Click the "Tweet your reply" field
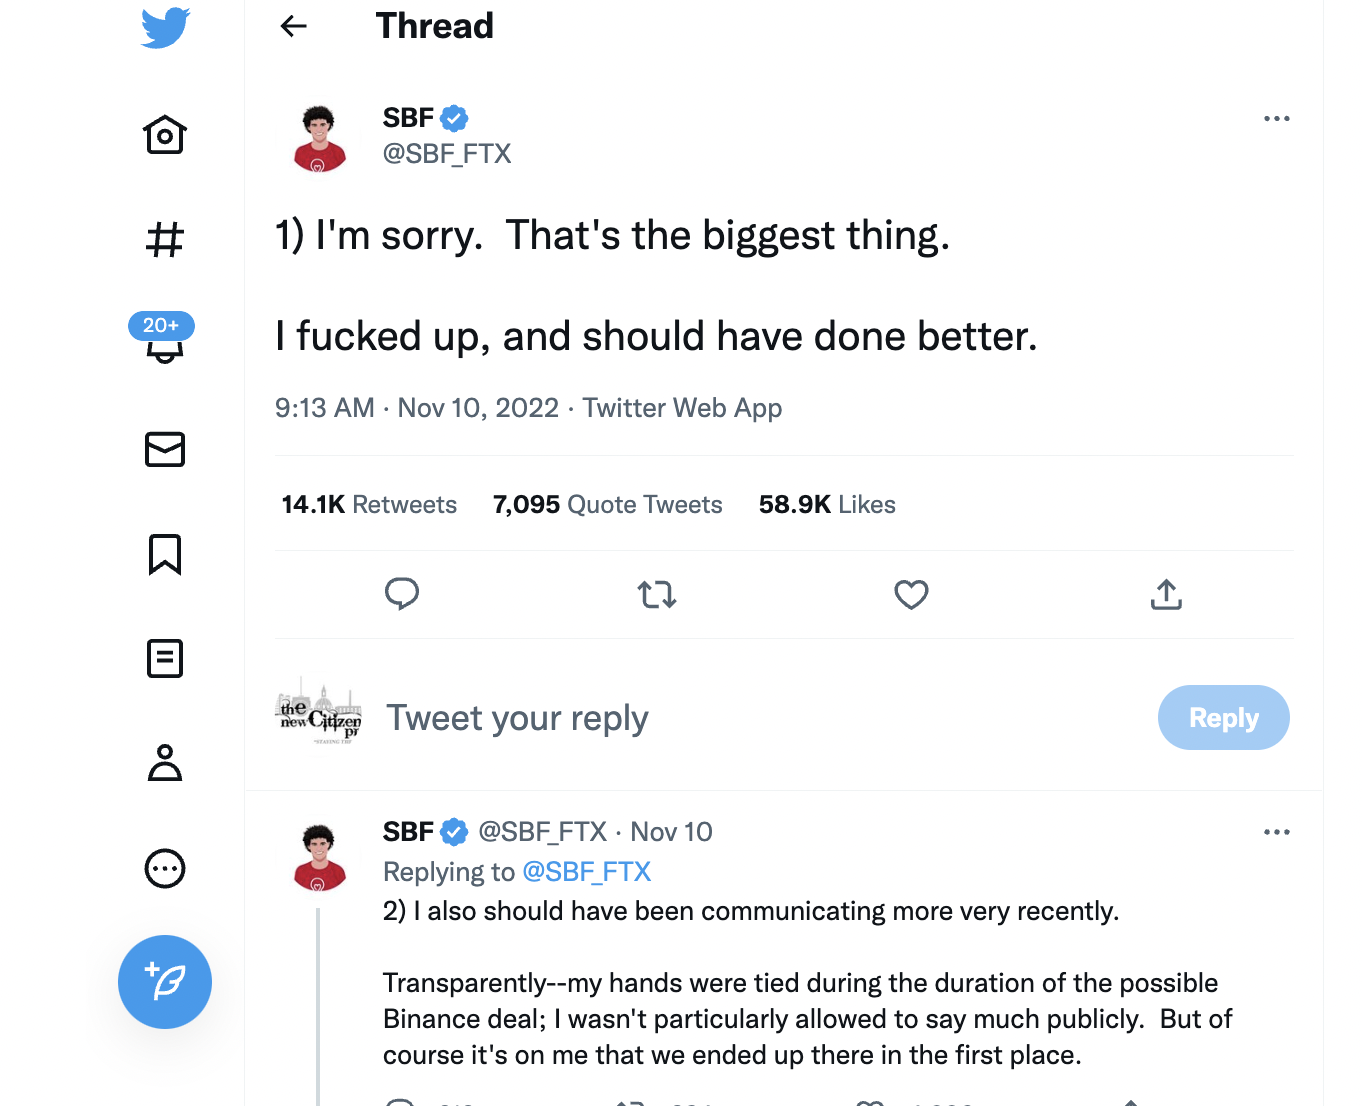 pyautogui.click(x=517, y=718)
